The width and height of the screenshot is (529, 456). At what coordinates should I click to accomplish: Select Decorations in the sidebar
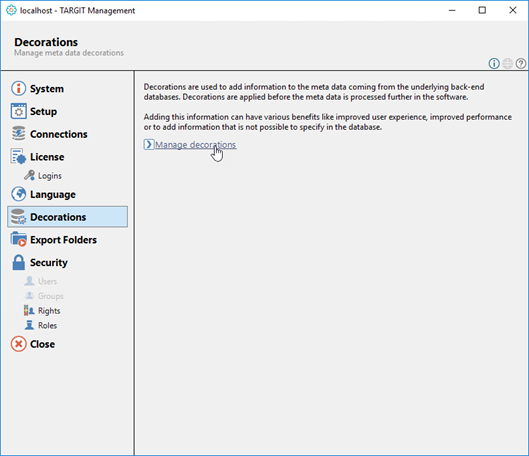tap(67, 217)
